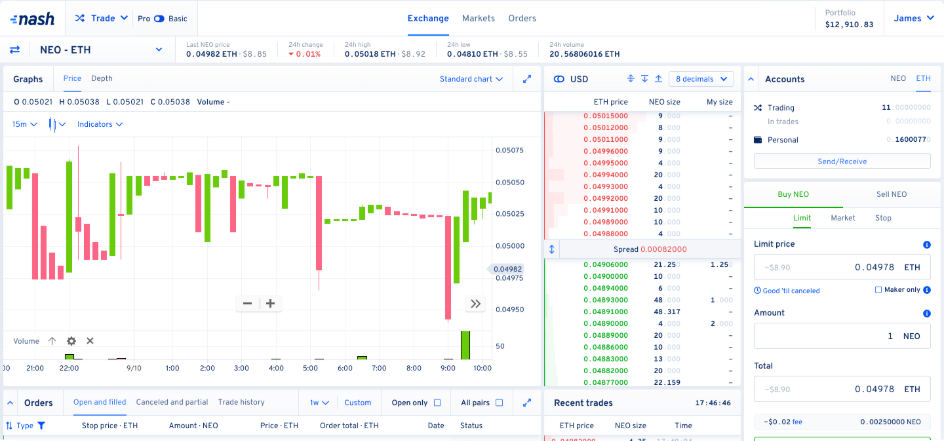944x441 pixels.
Task: Click the Trading account shuffle icon
Action: click(758, 108)
